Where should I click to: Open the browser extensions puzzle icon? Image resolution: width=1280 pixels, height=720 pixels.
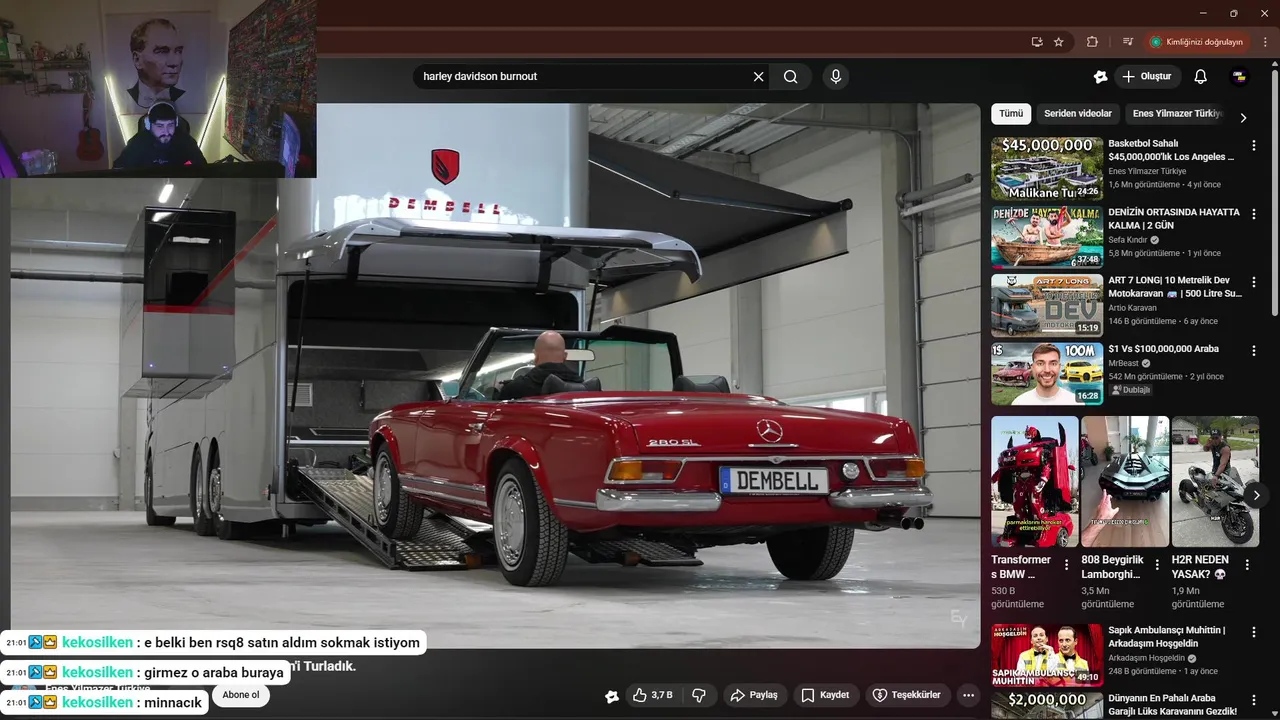click(1092, 42)
